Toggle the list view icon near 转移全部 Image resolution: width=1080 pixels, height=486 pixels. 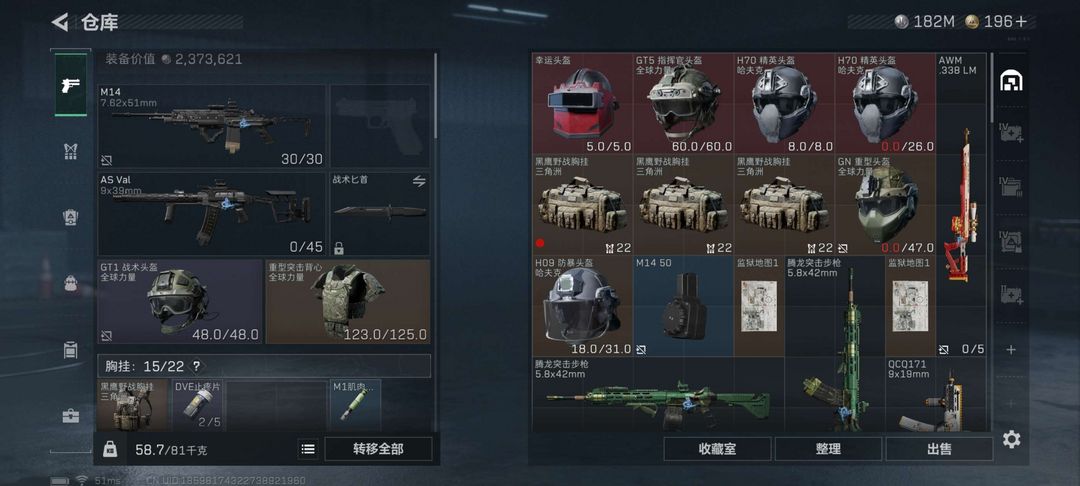coord(309,449)
